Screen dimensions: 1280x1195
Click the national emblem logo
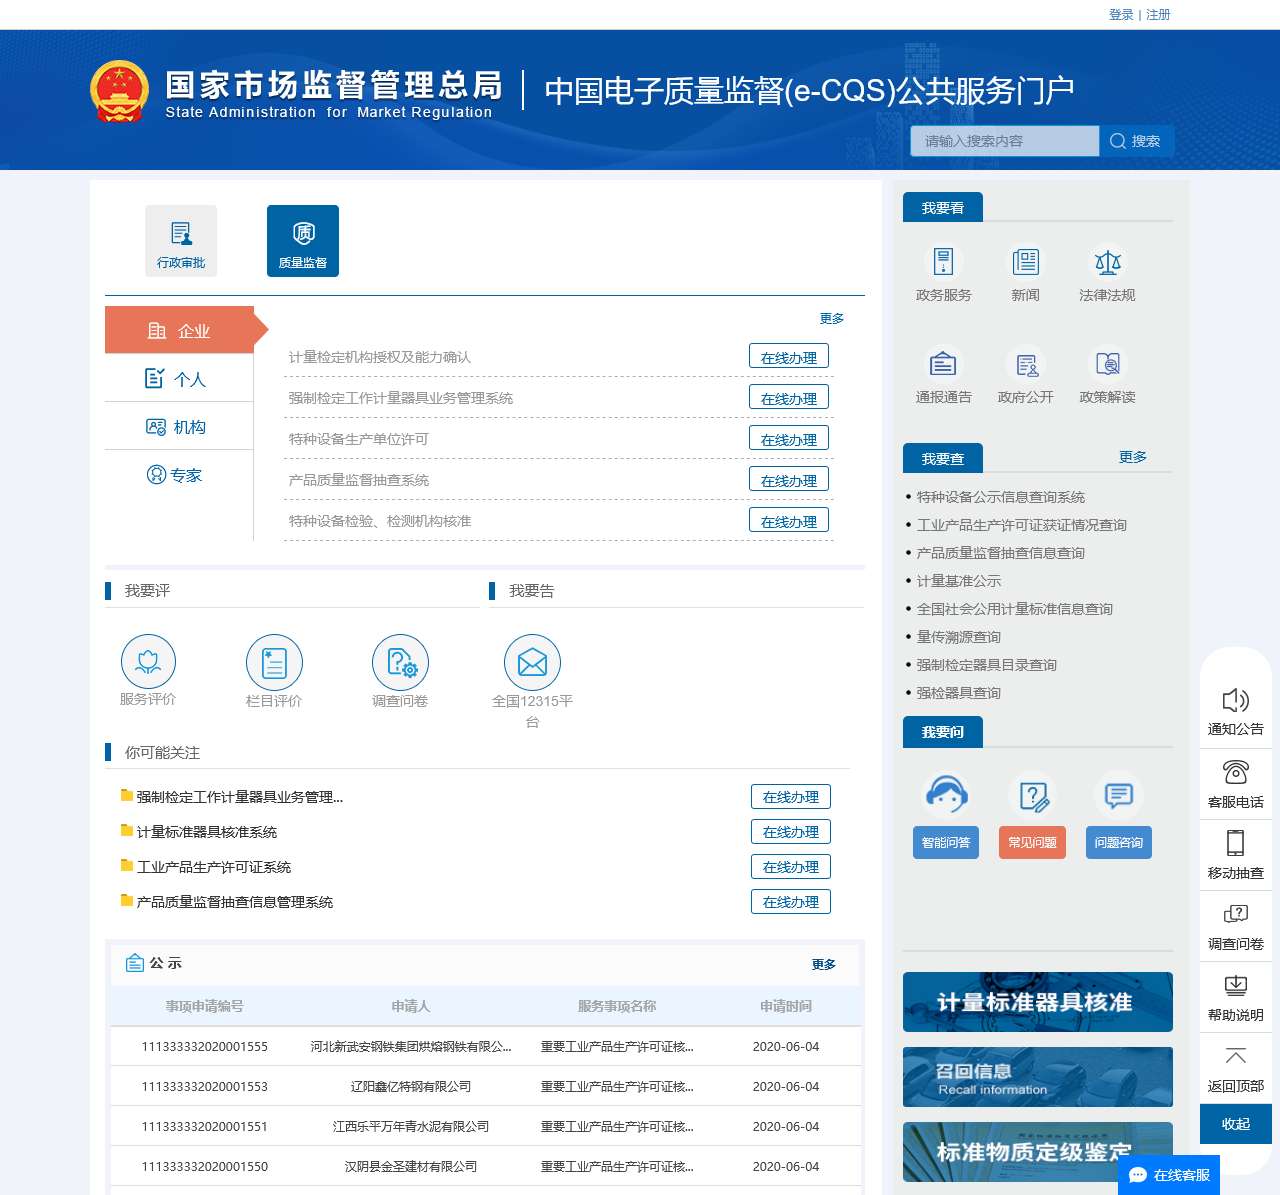pos(119,91)
